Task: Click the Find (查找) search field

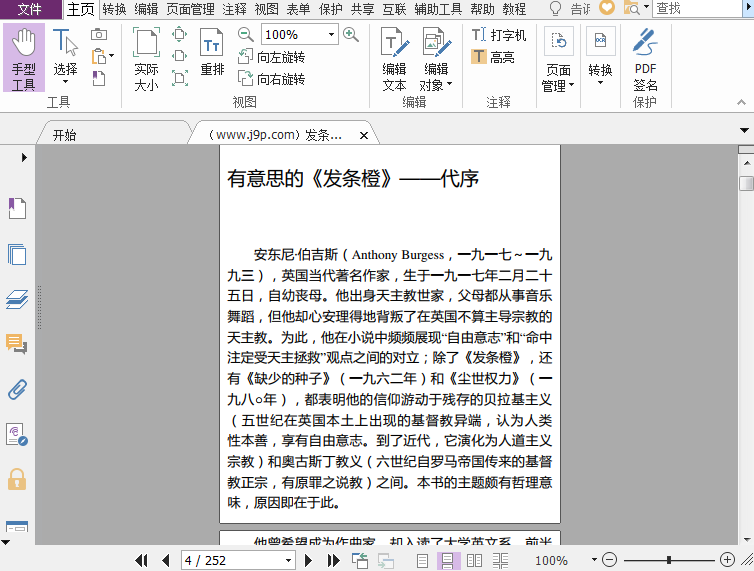Action: point(697,9)
